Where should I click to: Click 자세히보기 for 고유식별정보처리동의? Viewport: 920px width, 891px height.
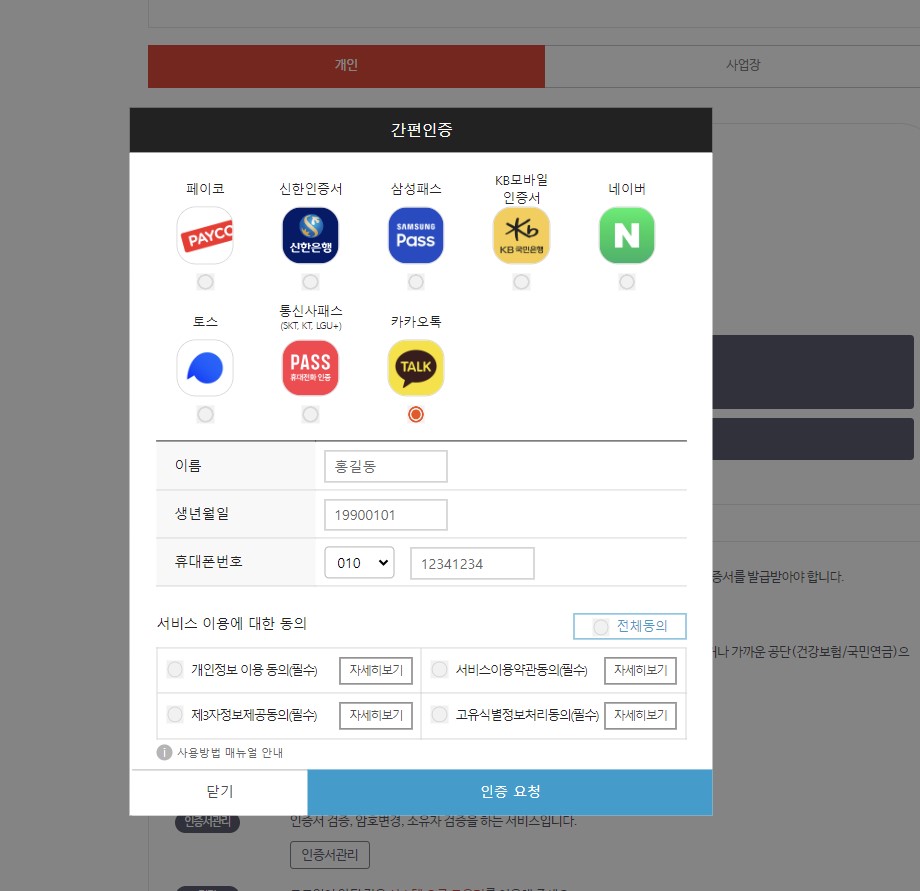coord(640,716)
